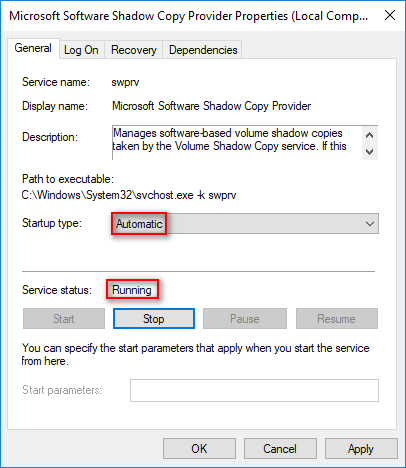
Task: Click the dialog title bar text
Action: 188,16
